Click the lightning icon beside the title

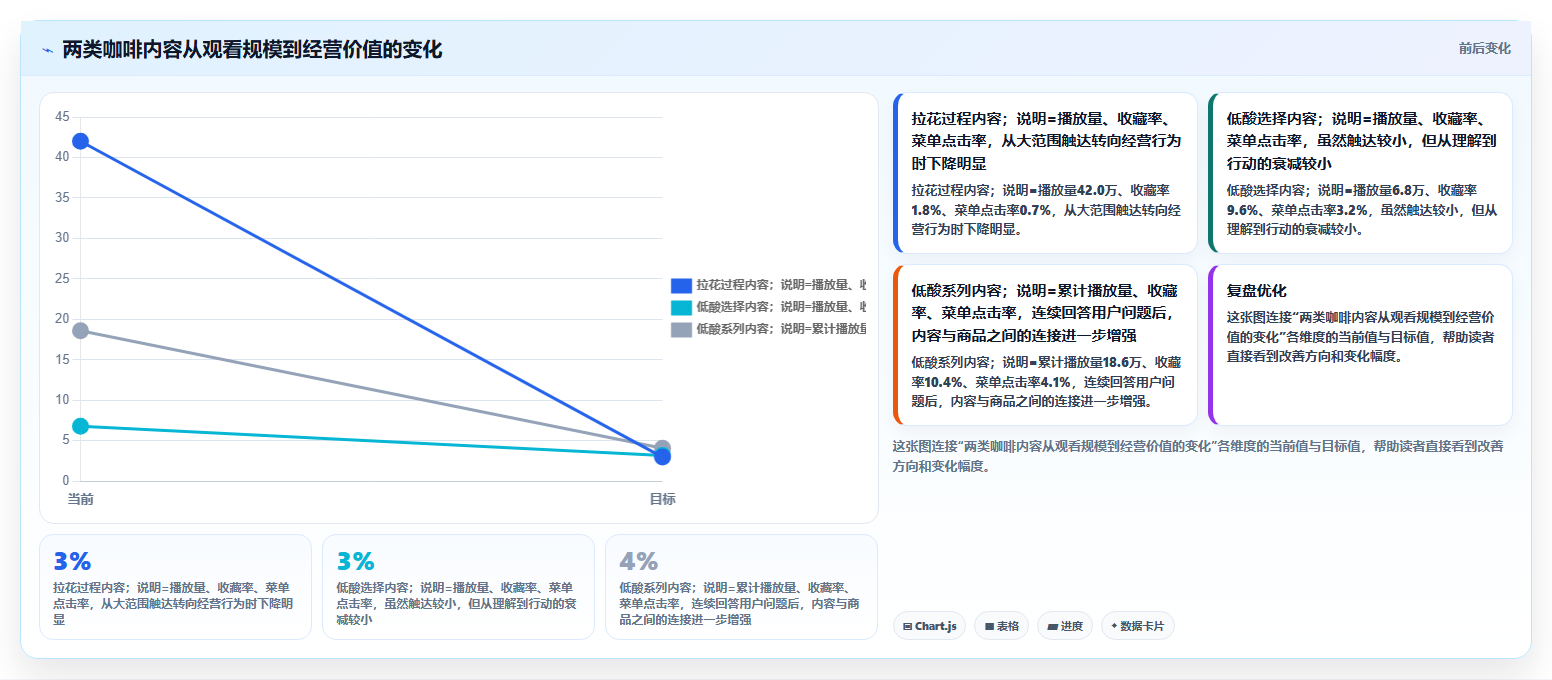47,50
